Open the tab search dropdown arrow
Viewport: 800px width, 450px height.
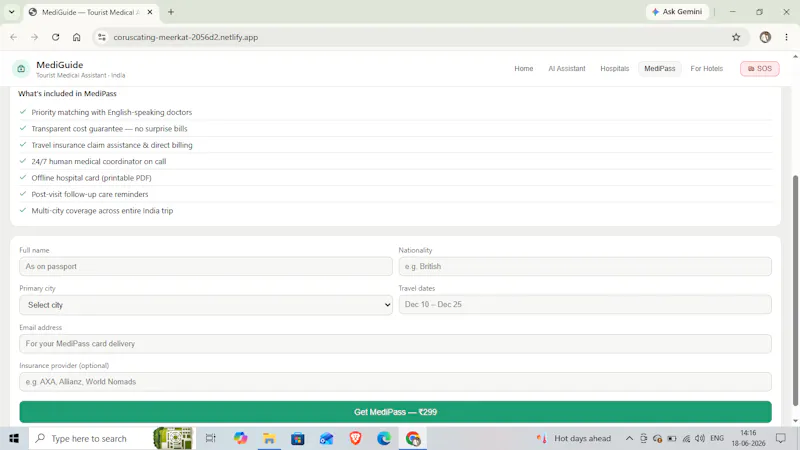point(11,12)
